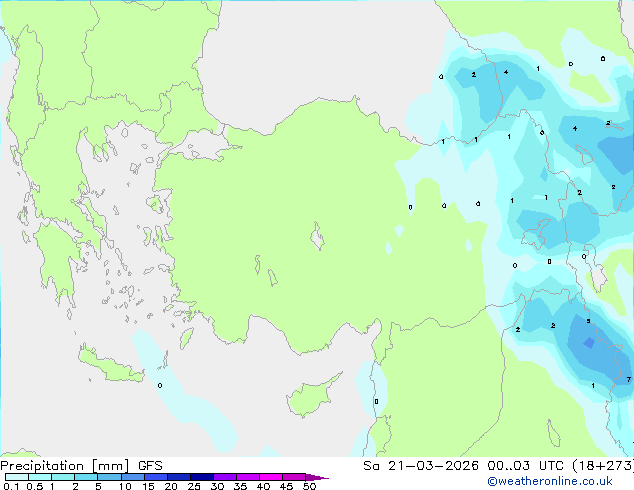Click the legend label '25'

(x=194, y=486)
